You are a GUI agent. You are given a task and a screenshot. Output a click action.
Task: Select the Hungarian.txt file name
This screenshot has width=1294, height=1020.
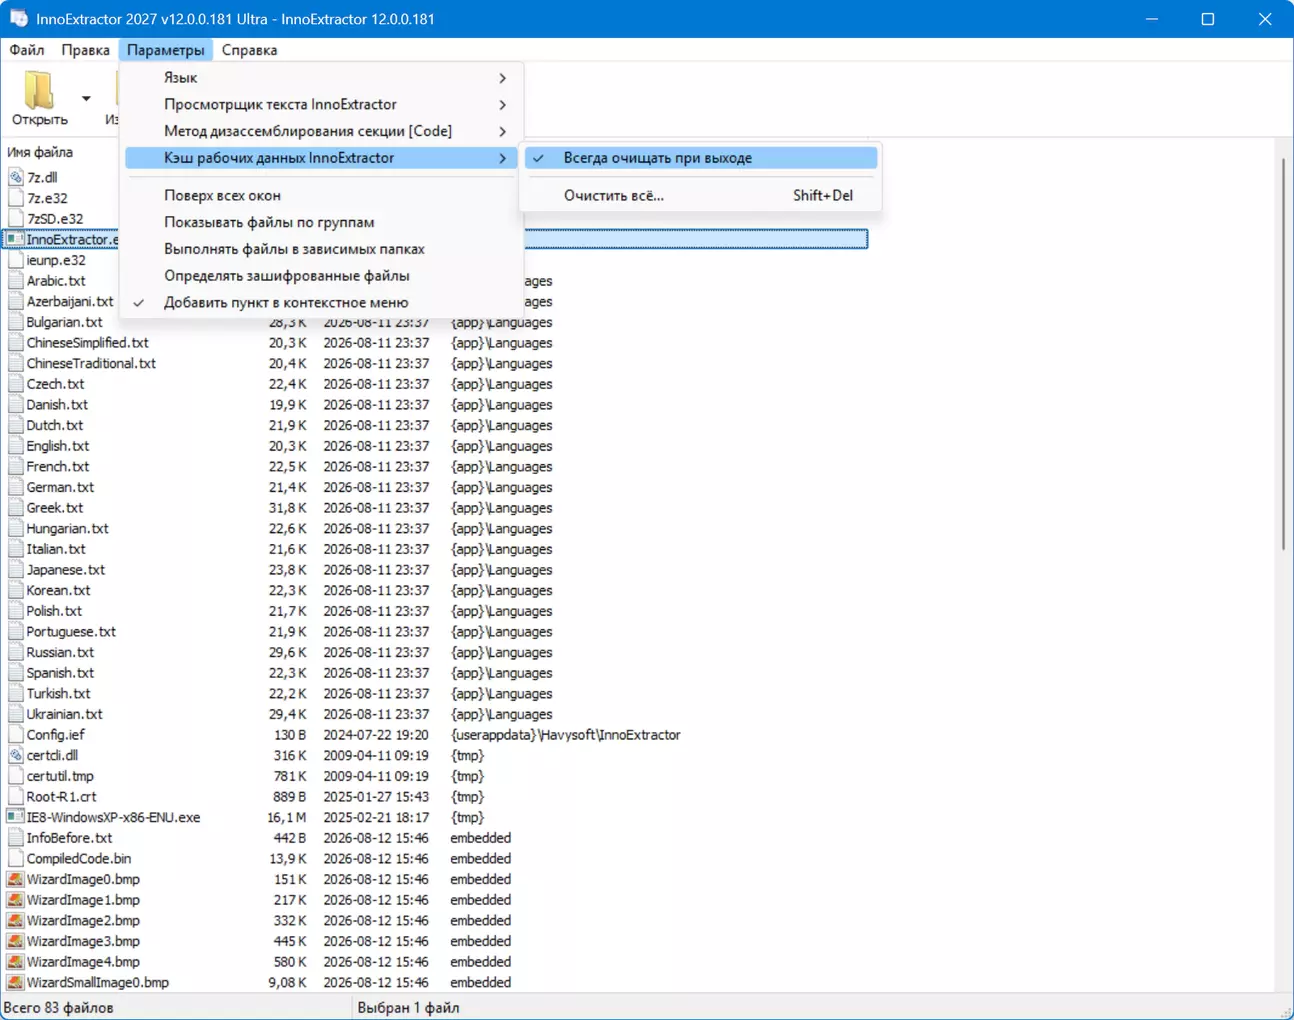point(67,528)
